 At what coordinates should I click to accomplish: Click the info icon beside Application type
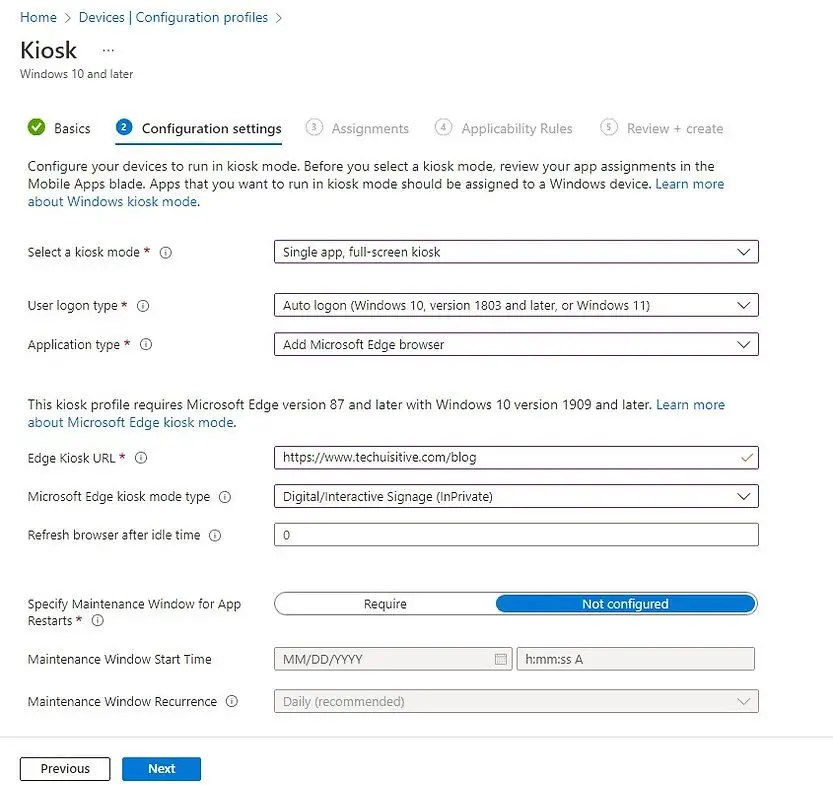tap(146, 344)
